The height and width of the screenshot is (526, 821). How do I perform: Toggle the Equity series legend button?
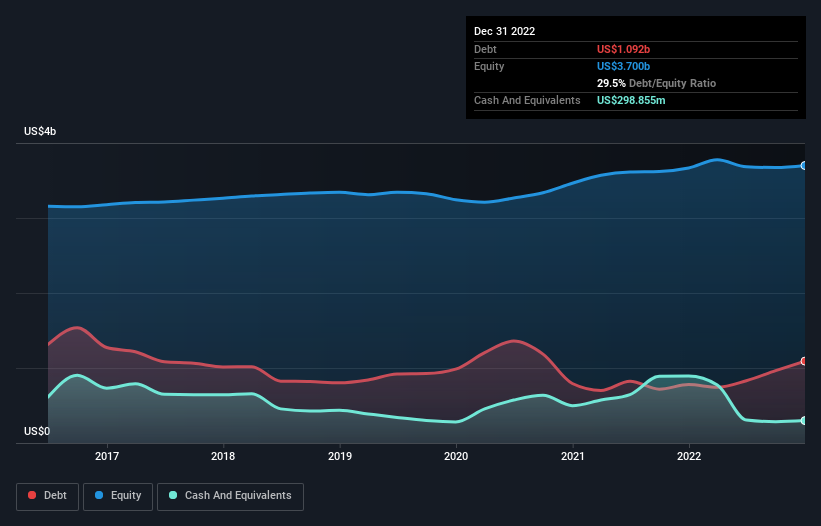pos(118,496)
